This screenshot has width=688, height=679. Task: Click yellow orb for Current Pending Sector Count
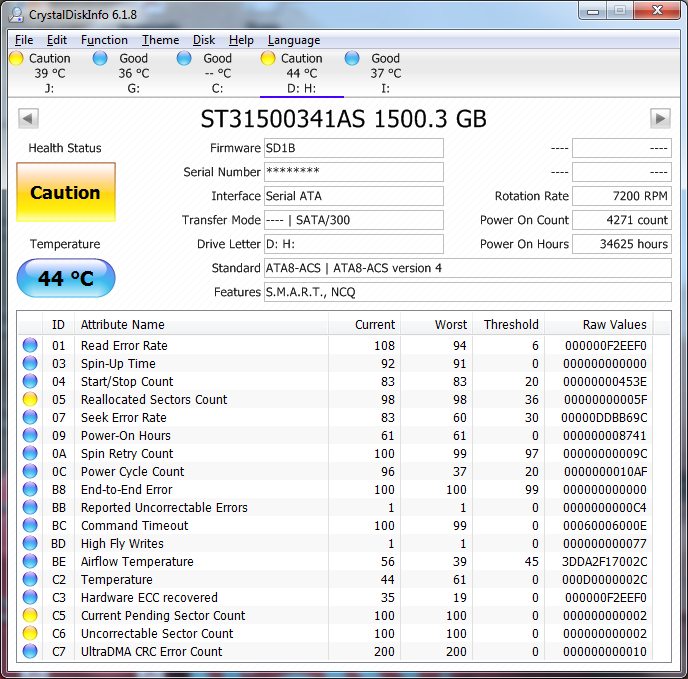[x=30, y=615]
